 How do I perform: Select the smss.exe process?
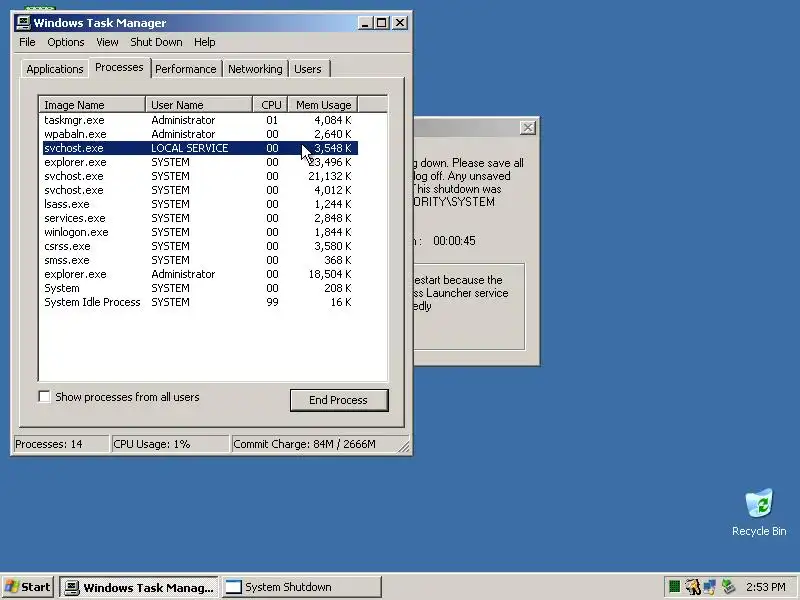200,260
